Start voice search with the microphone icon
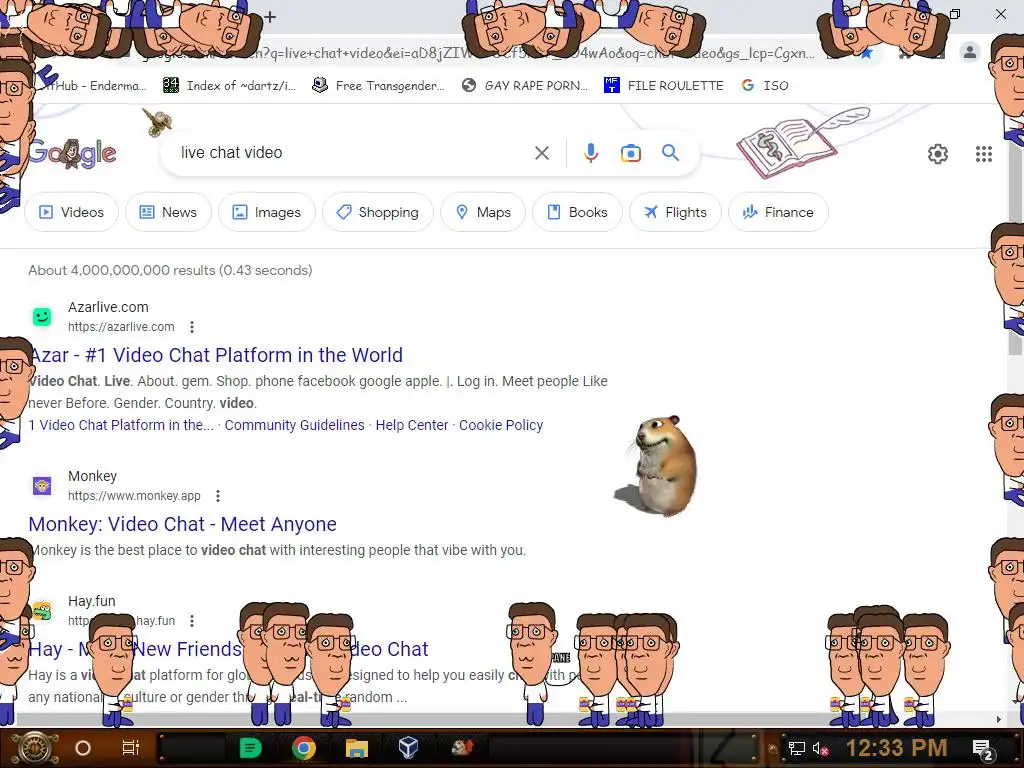1024x768 pixels. pyautogui.click(x=590, y=153)
